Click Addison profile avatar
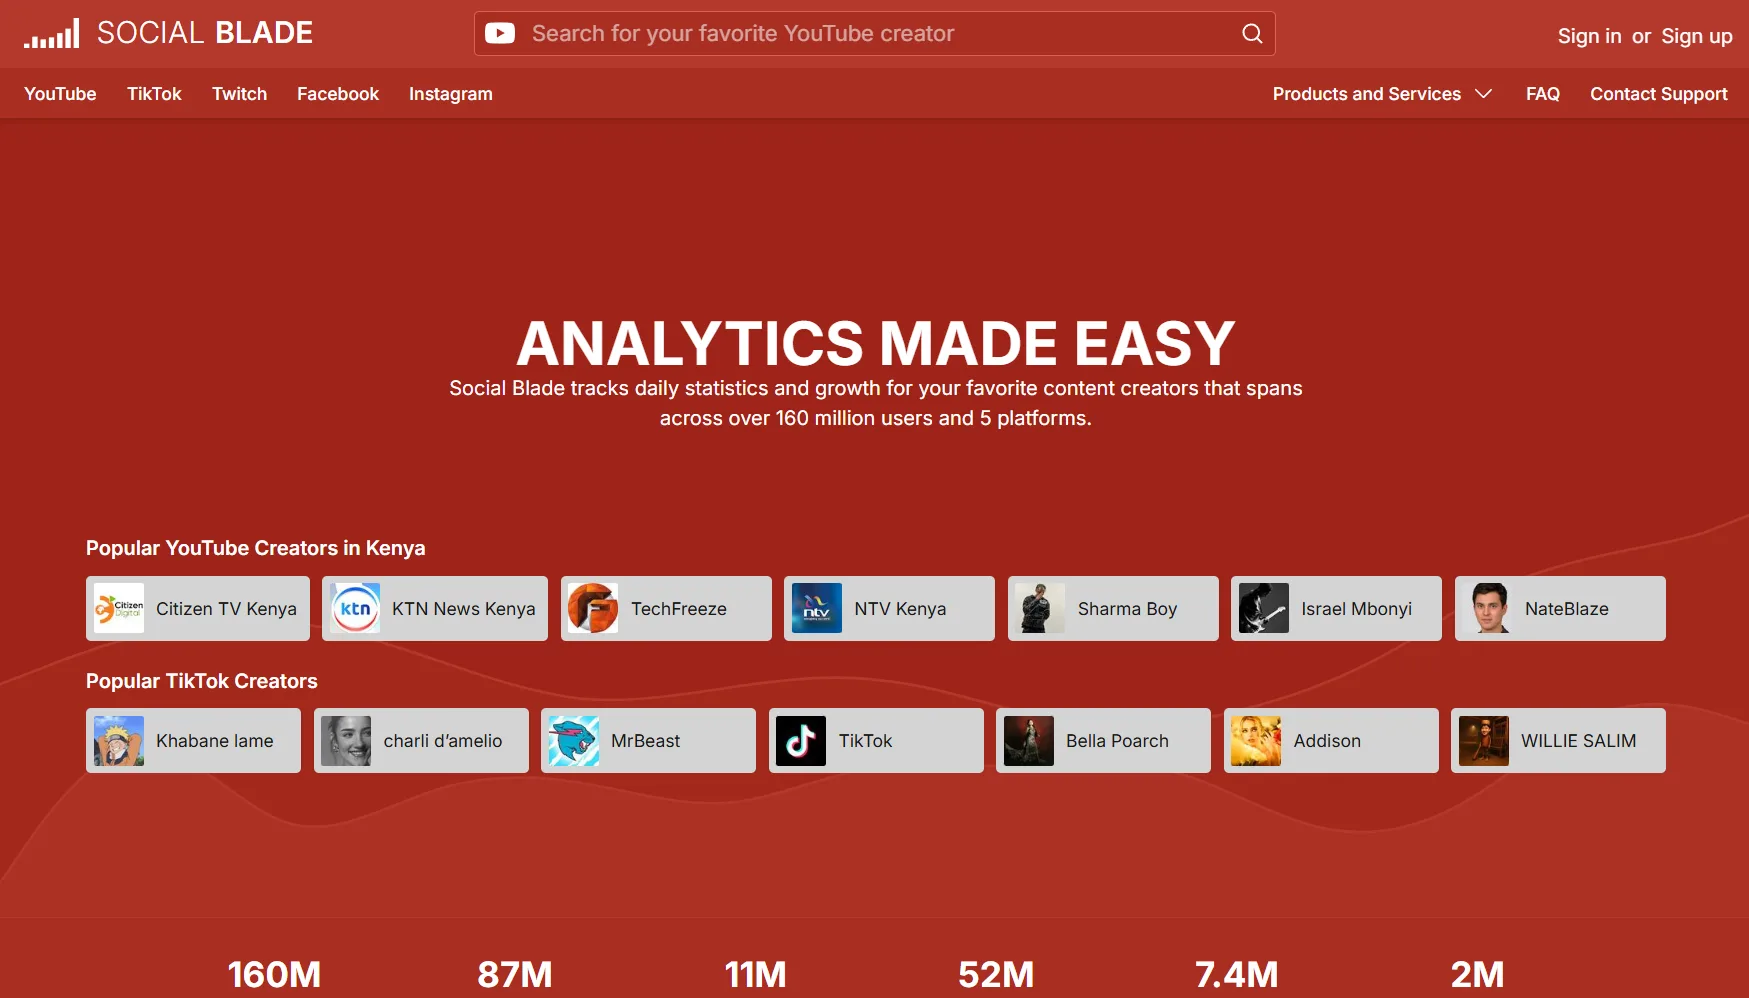The image size is (1749, 998). pyautogui.click(x=1256, y=741)
